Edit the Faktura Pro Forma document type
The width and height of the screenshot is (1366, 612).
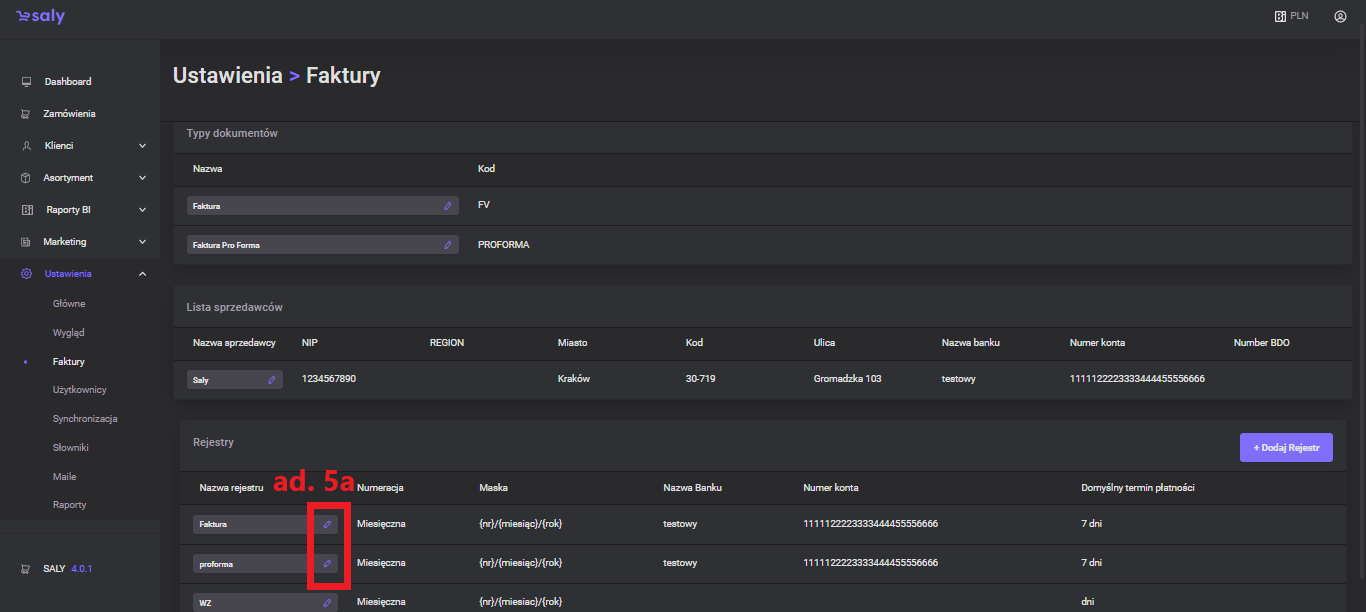coord(448,245)
